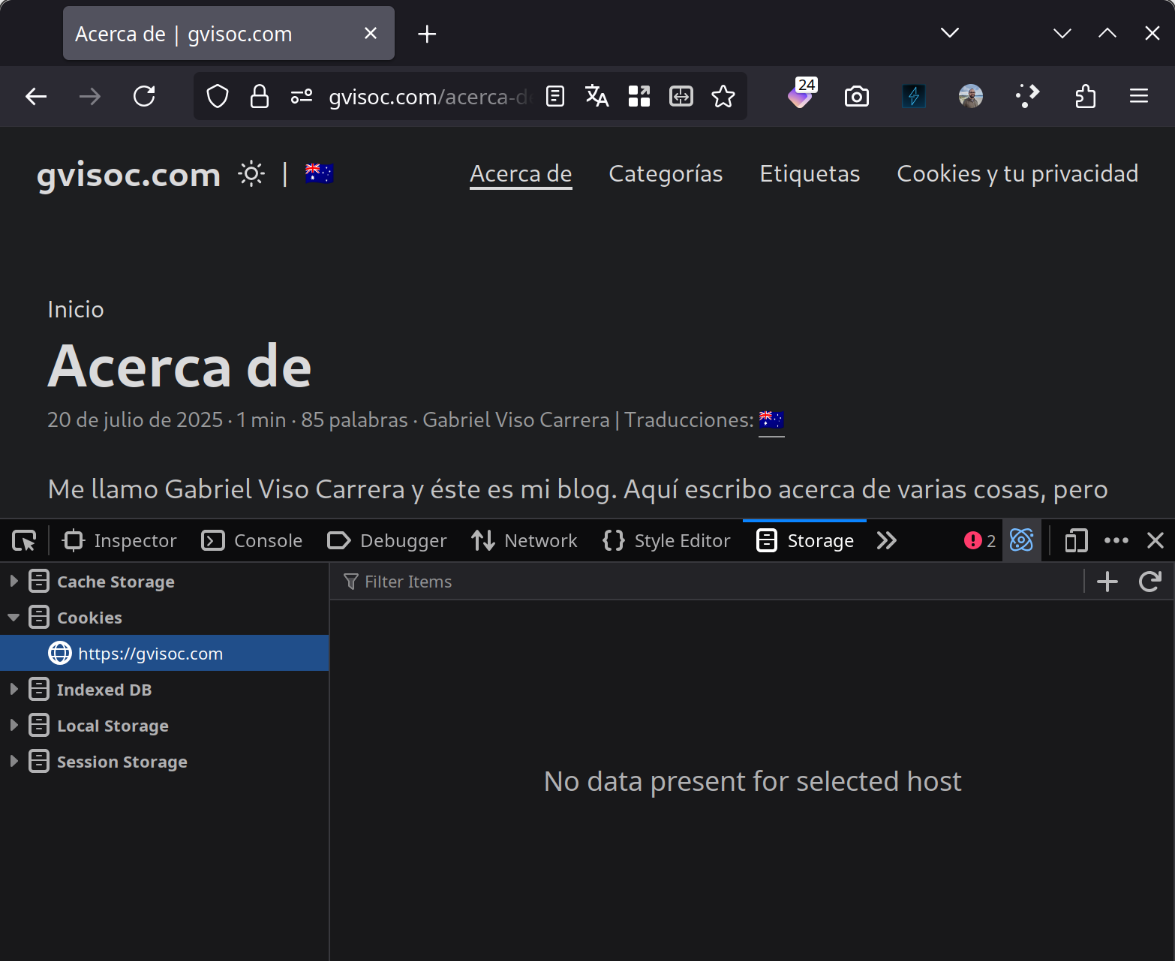Expand the Indexed DB node
Screen dimensions: 1175x961
pyautogui.click(x=13, y=689)
